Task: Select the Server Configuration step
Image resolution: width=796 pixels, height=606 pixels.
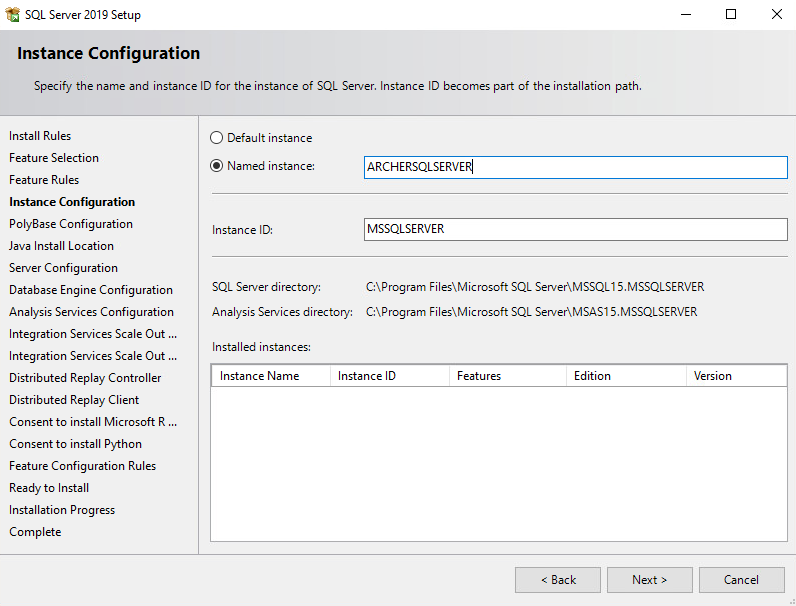Action: click(63, 268)
